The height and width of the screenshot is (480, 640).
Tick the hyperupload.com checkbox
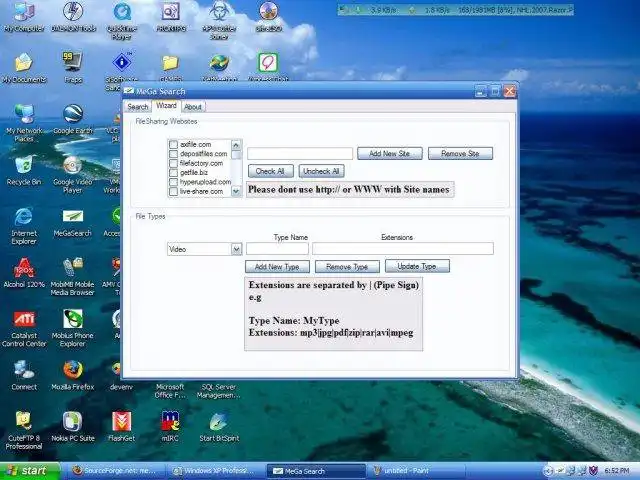tap(173, 182)
